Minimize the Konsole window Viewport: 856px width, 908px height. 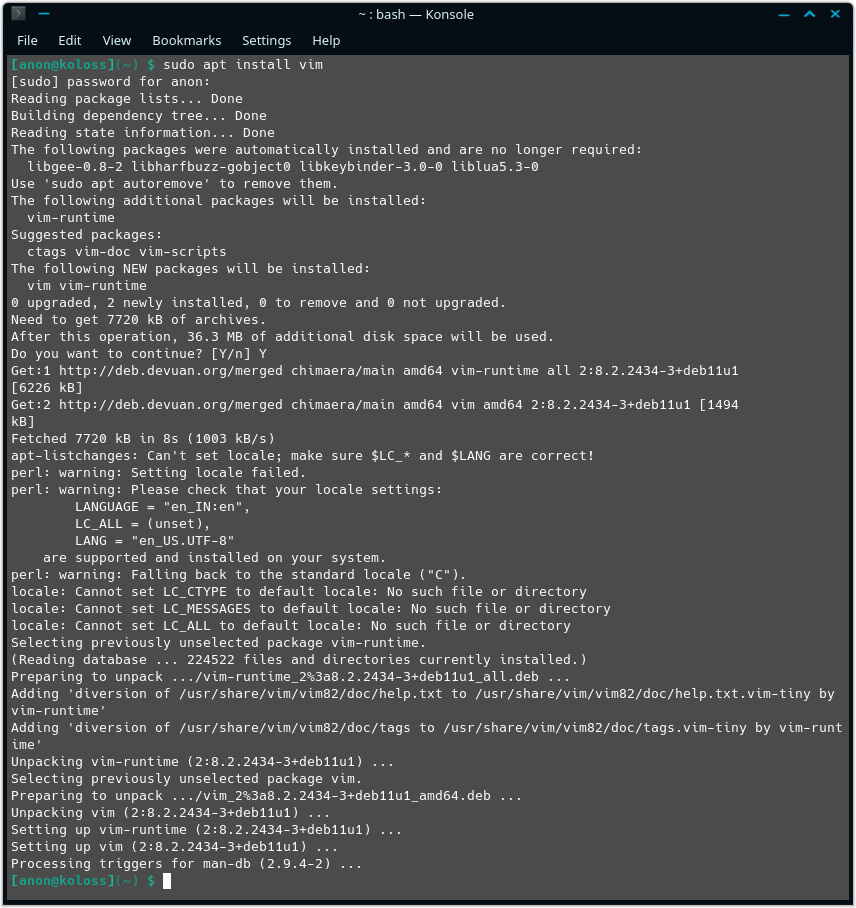tap(784, 15)
